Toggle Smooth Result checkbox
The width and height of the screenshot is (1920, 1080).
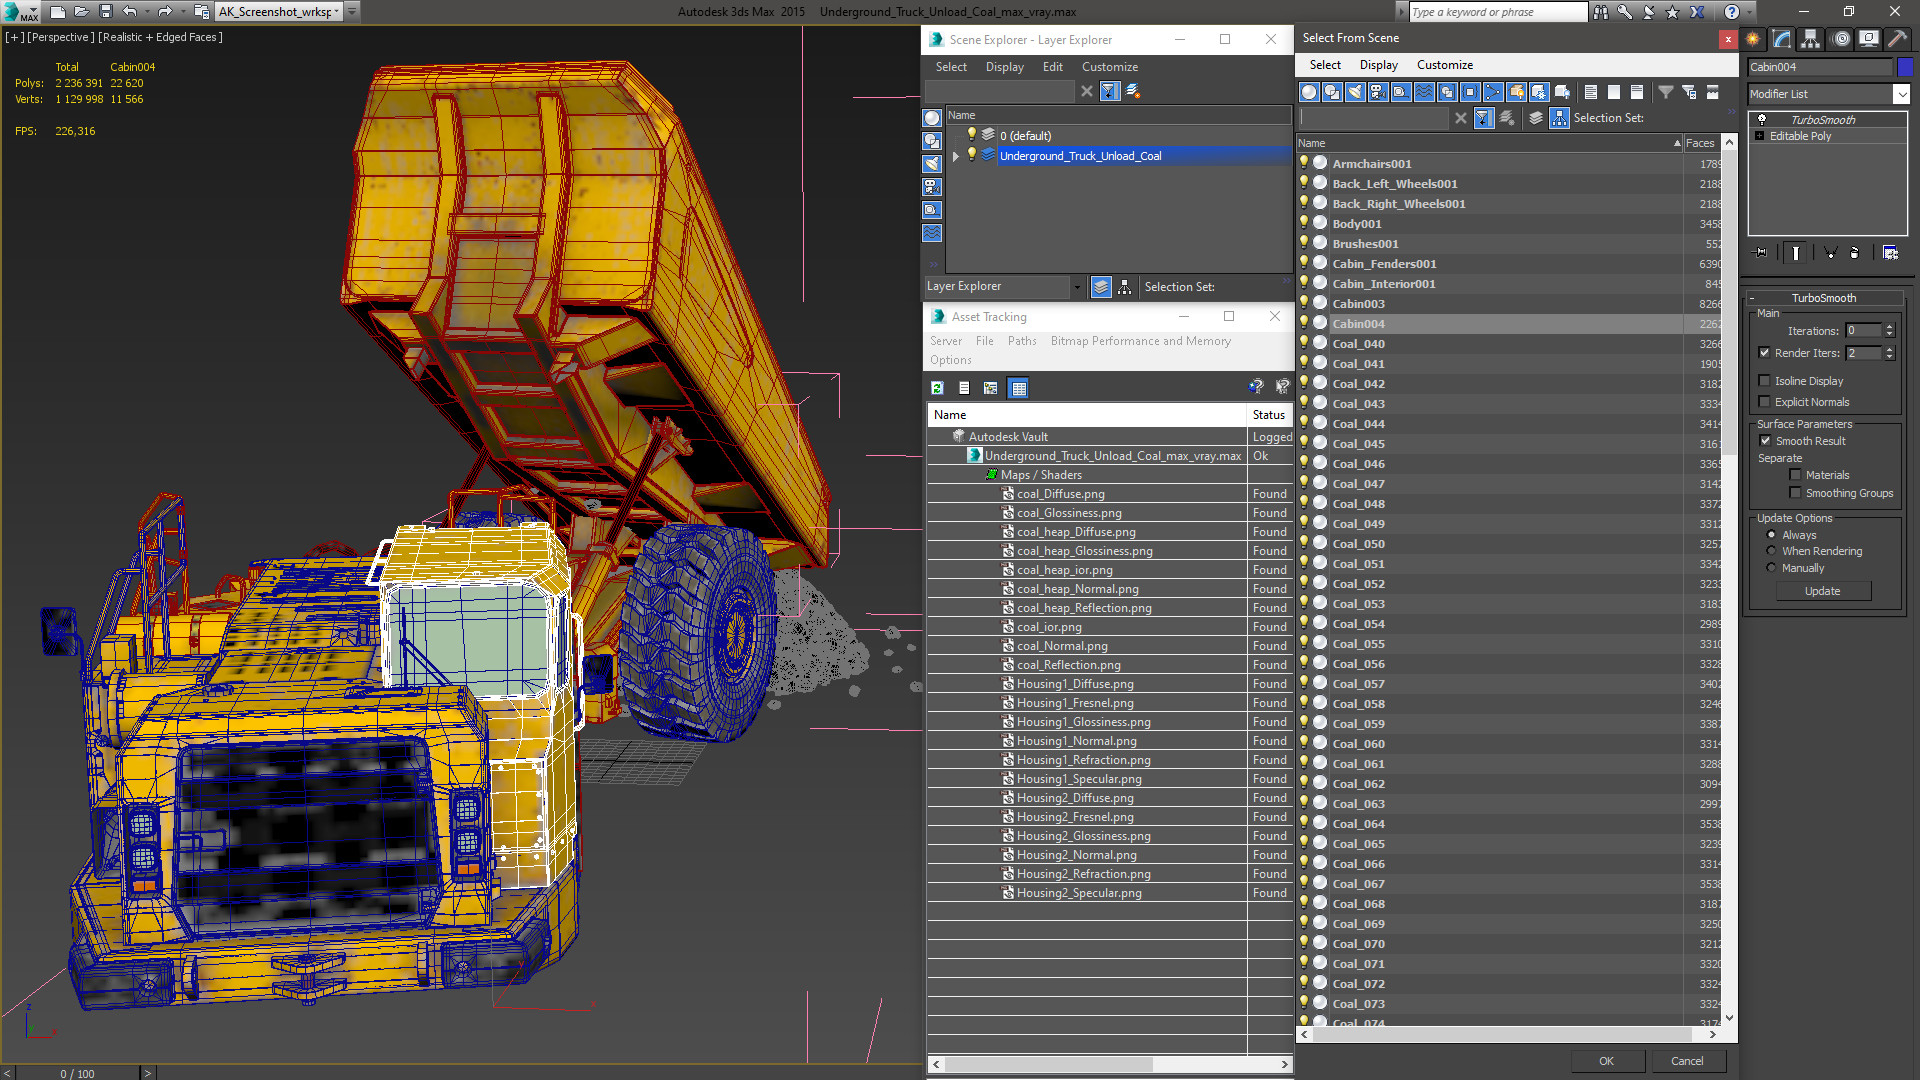coord(1766,441)
